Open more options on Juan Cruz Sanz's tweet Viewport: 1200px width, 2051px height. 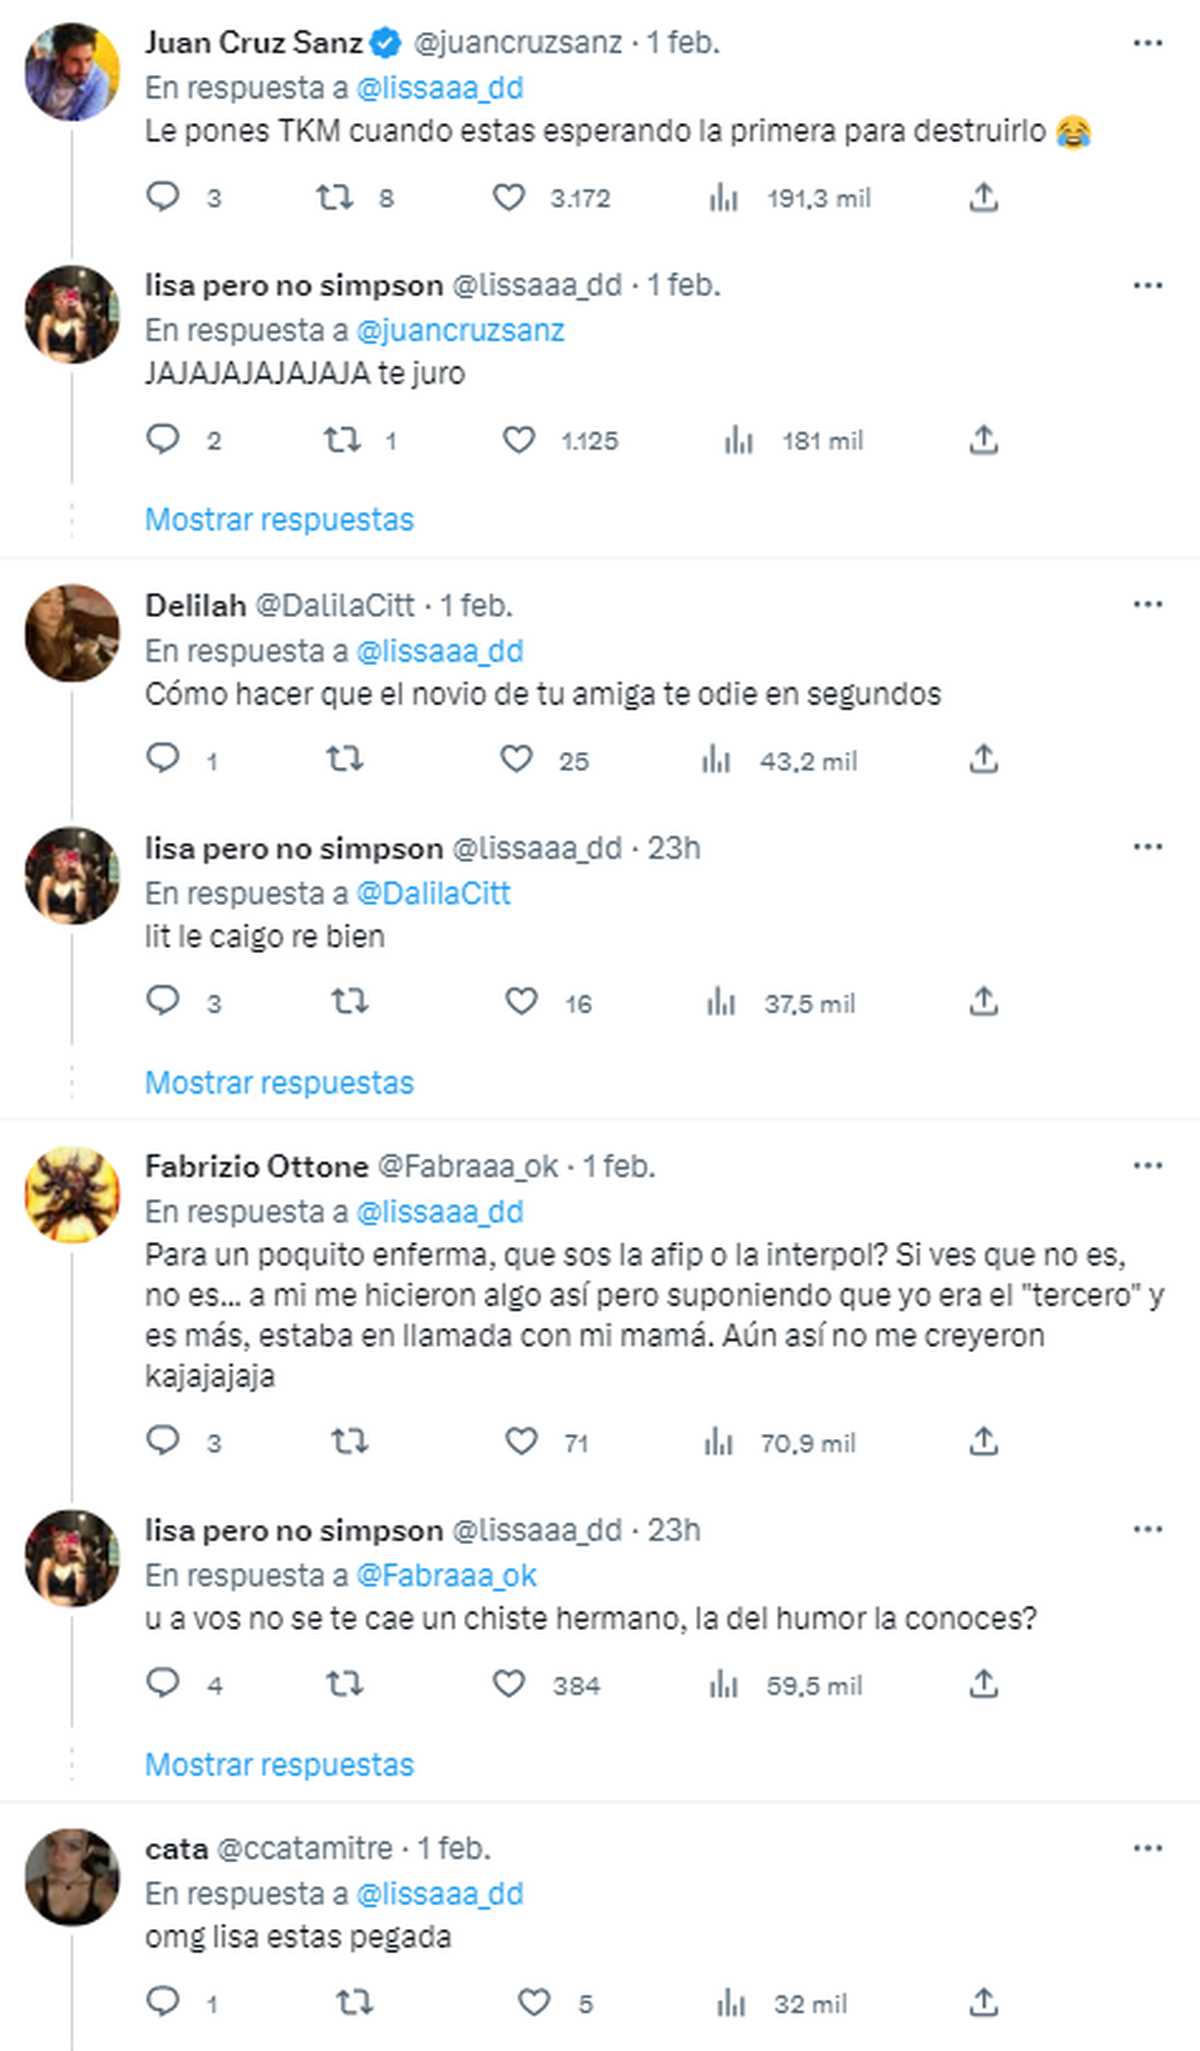(1147, 43)
